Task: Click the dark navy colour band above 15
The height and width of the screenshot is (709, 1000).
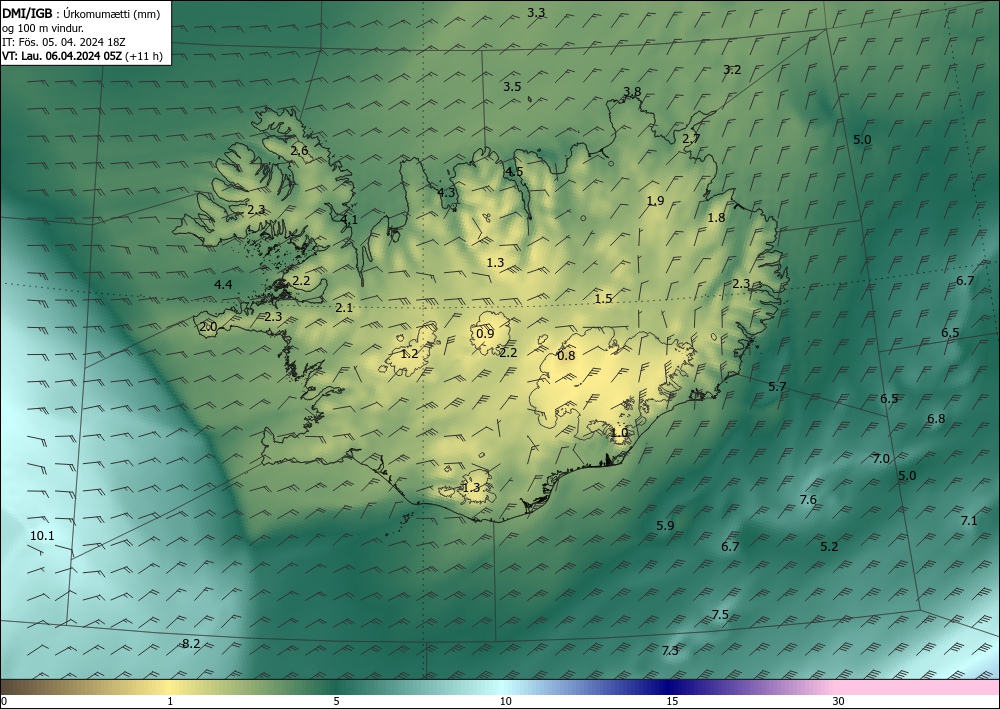Action: (x=668, y=687)
